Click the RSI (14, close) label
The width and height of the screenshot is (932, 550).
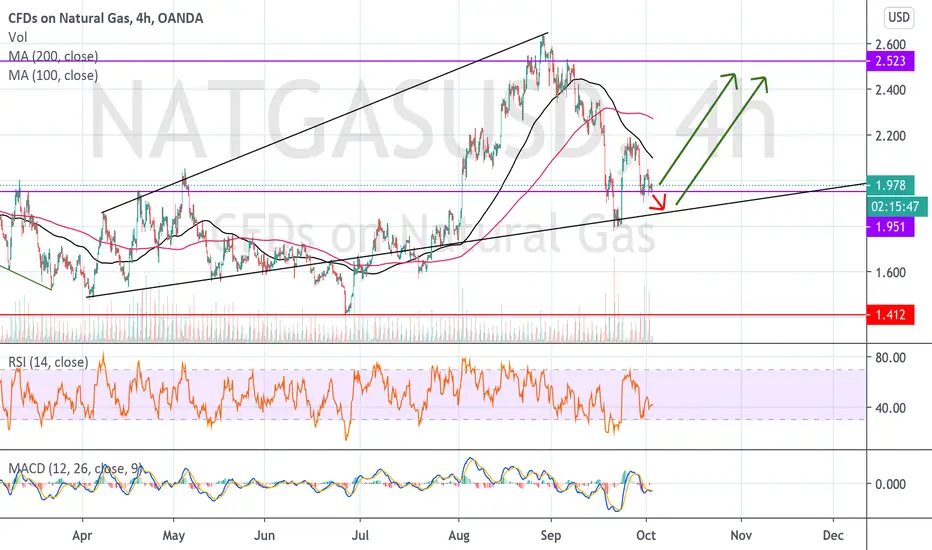pos(48,362)
